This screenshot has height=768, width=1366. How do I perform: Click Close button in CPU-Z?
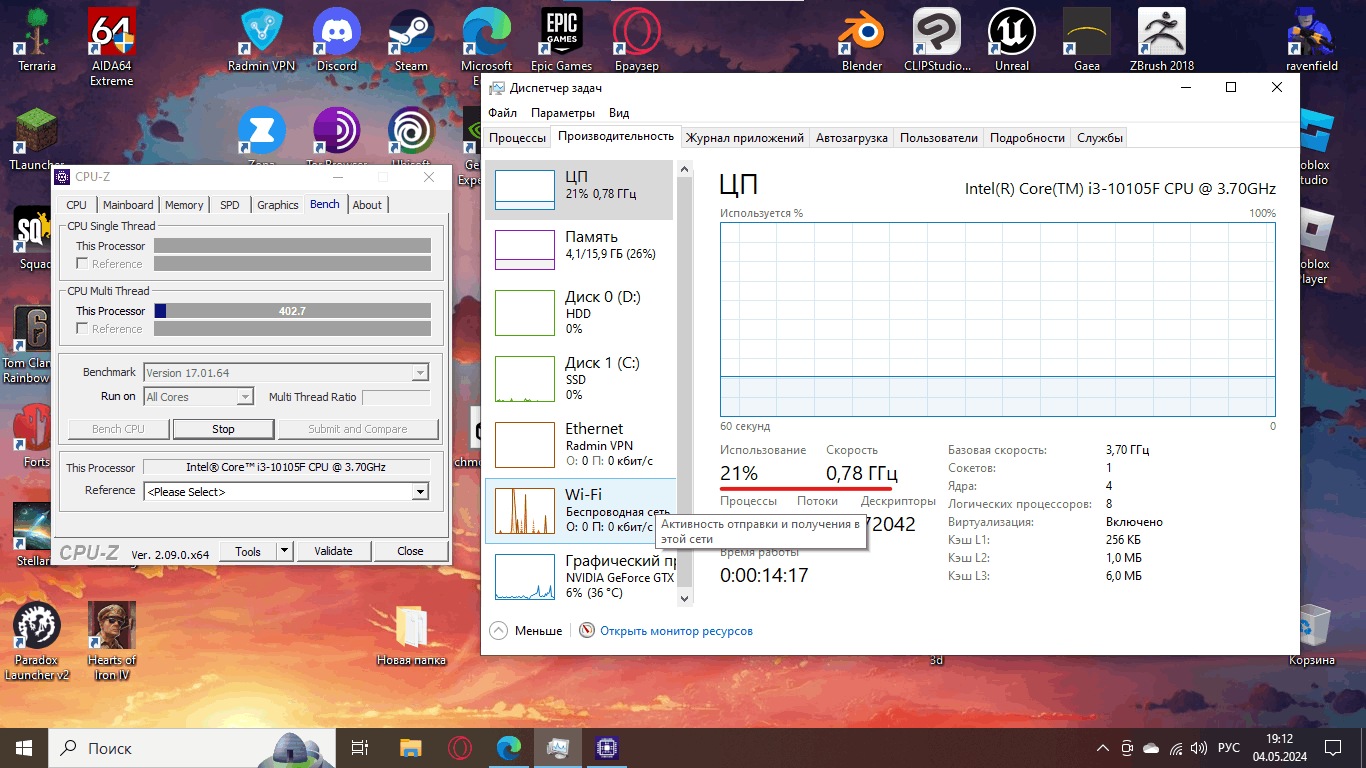(410, 551)
